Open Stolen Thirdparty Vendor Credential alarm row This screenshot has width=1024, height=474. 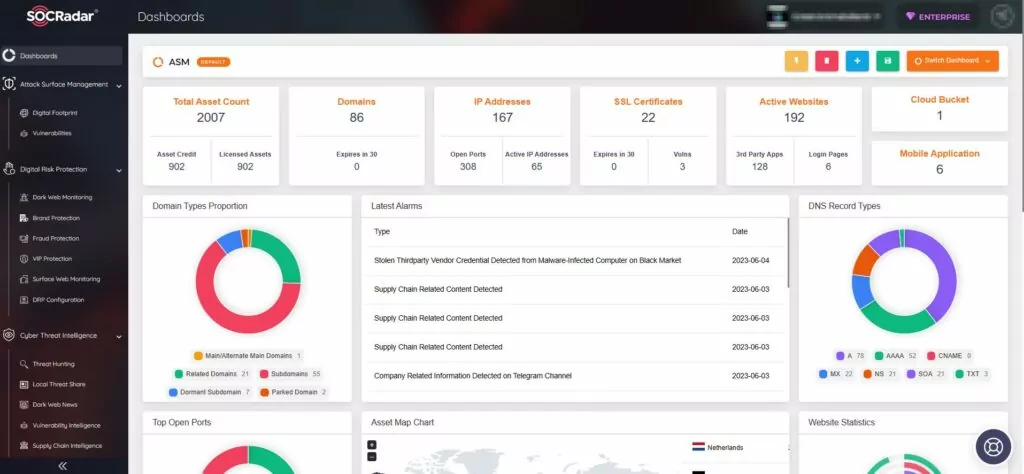pyautogui.click(x=575, y=261)
